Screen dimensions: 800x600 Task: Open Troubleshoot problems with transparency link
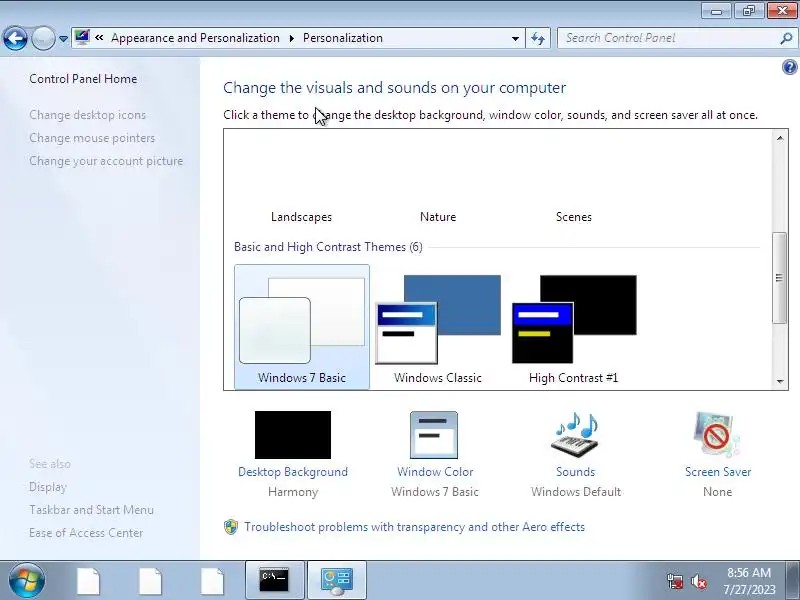coord(414,527)
